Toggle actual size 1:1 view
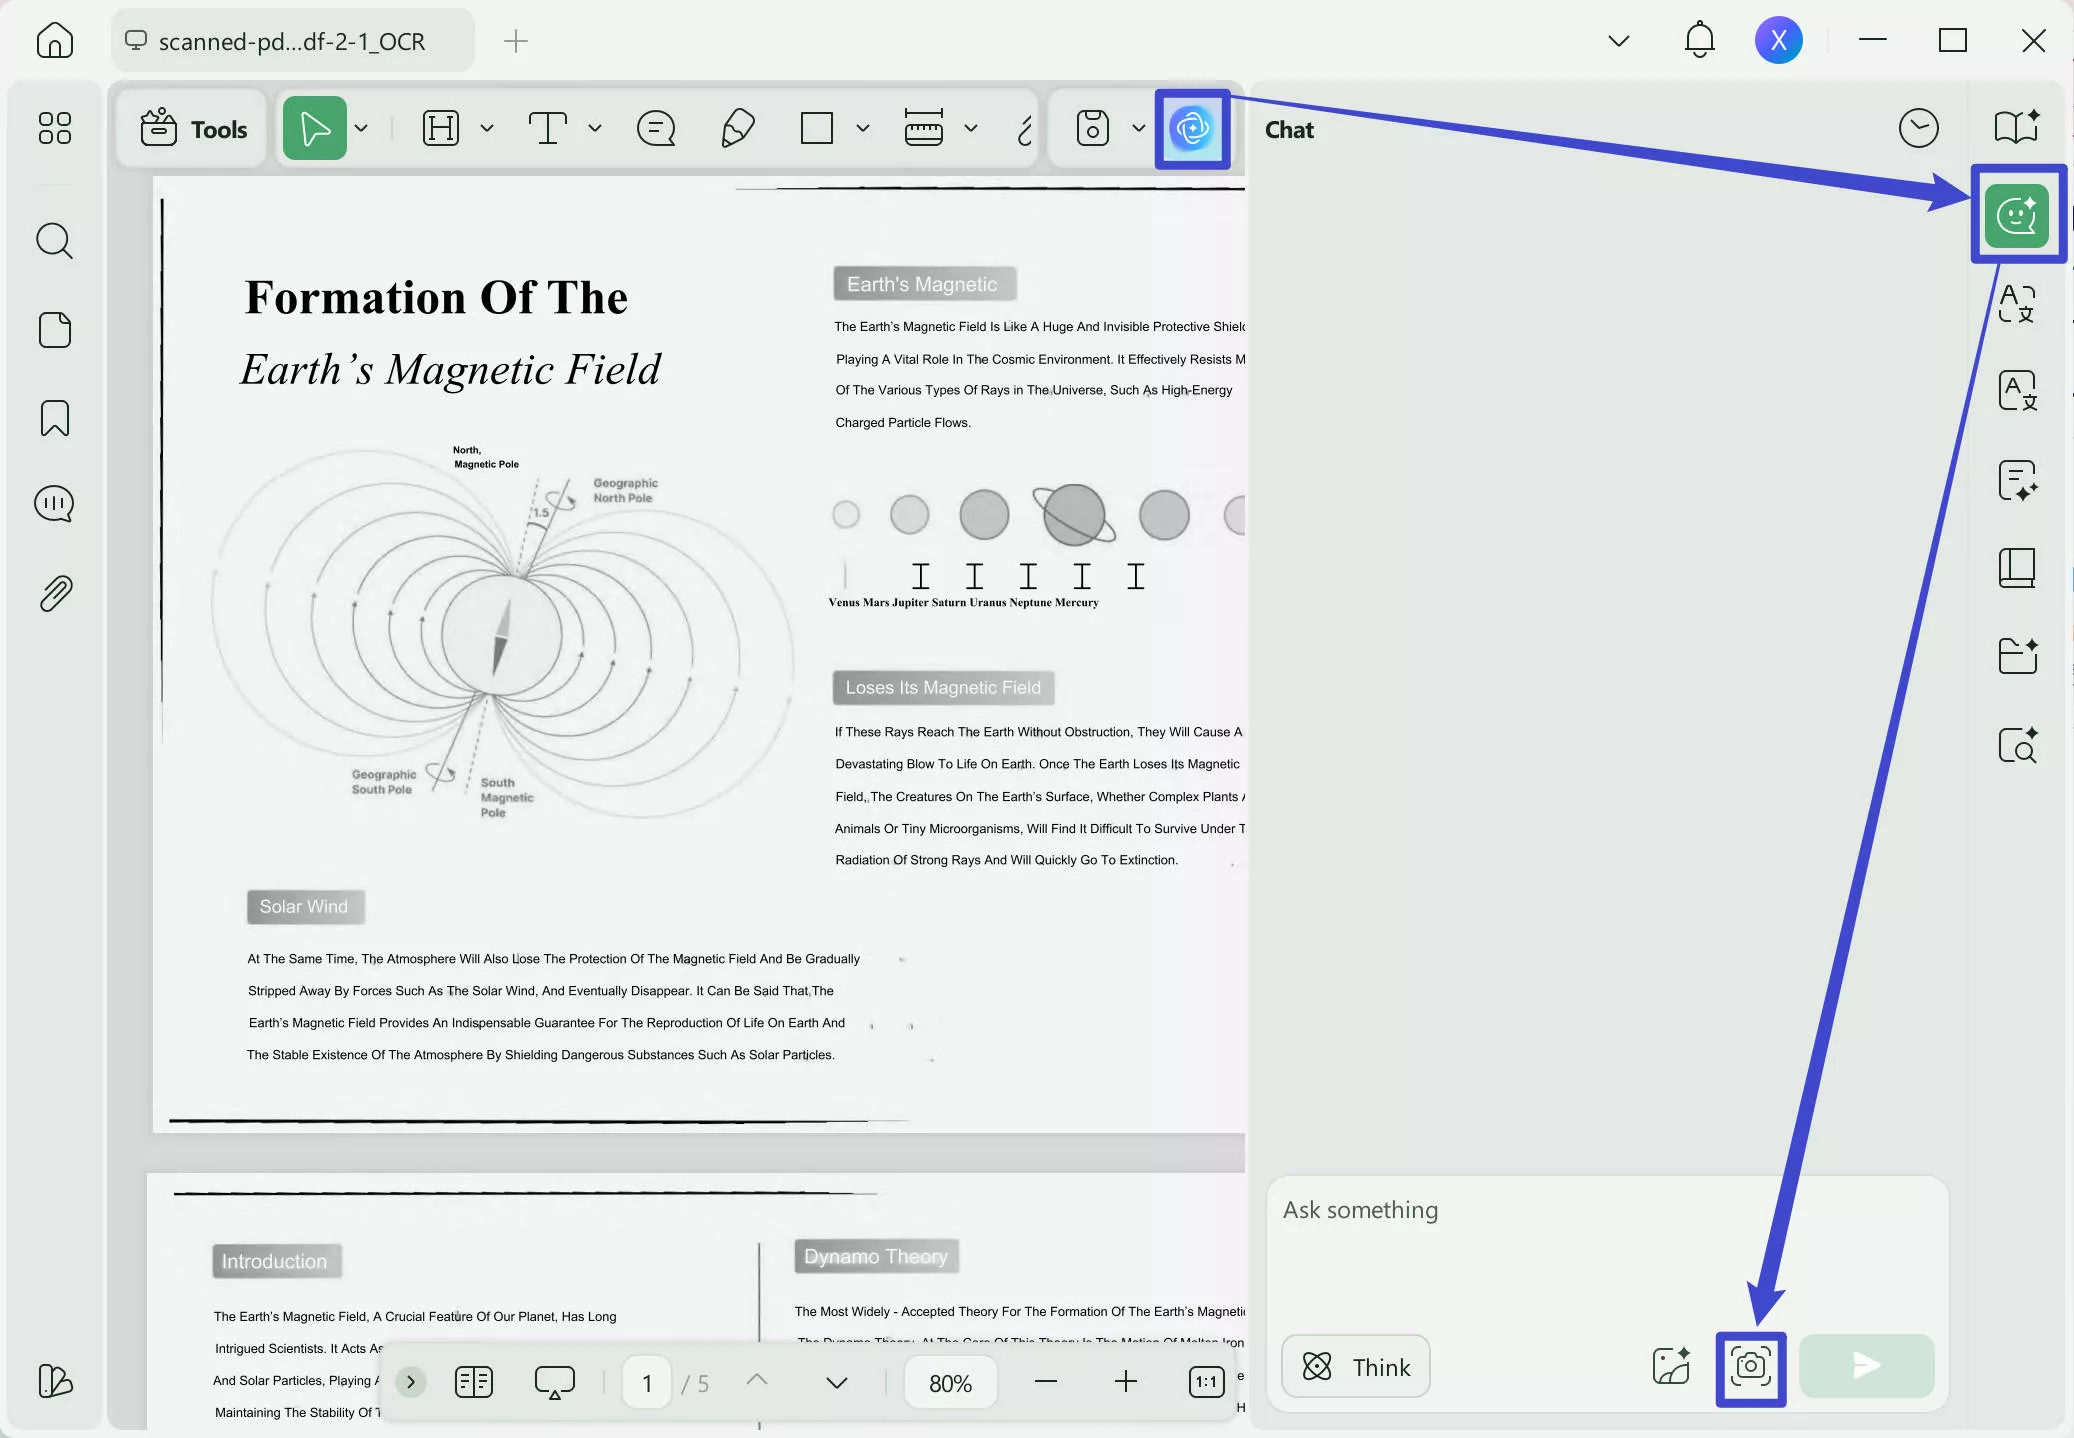 [x=1206, y=1382]
